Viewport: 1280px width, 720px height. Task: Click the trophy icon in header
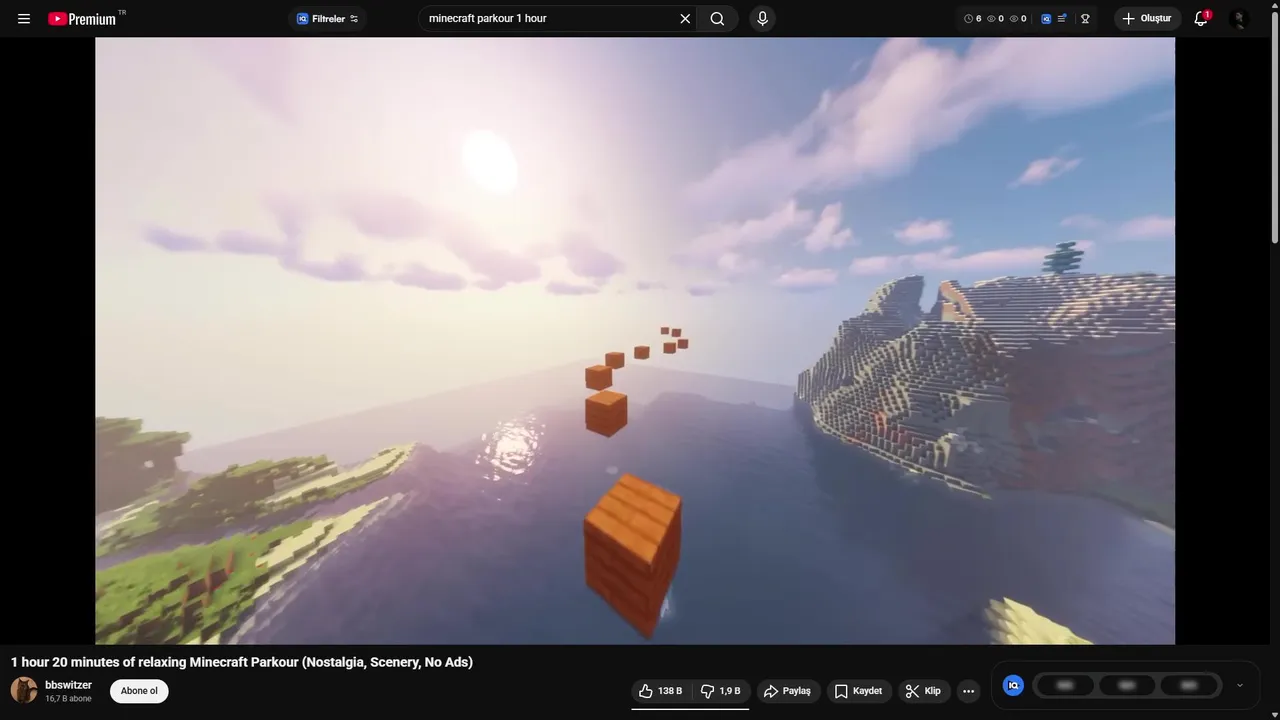pos(1085,19)
